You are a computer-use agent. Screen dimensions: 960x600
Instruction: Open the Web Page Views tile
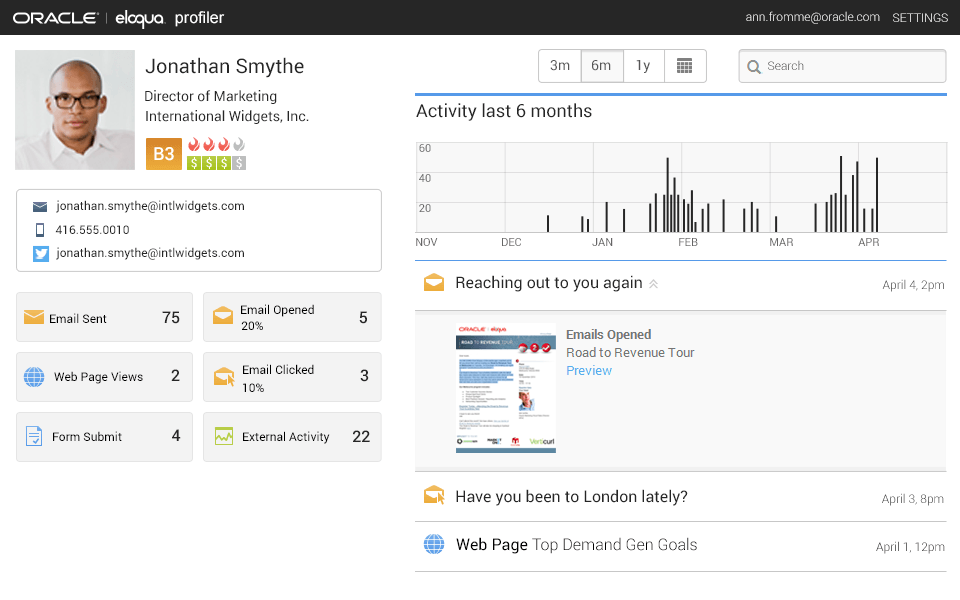point(105,377)
